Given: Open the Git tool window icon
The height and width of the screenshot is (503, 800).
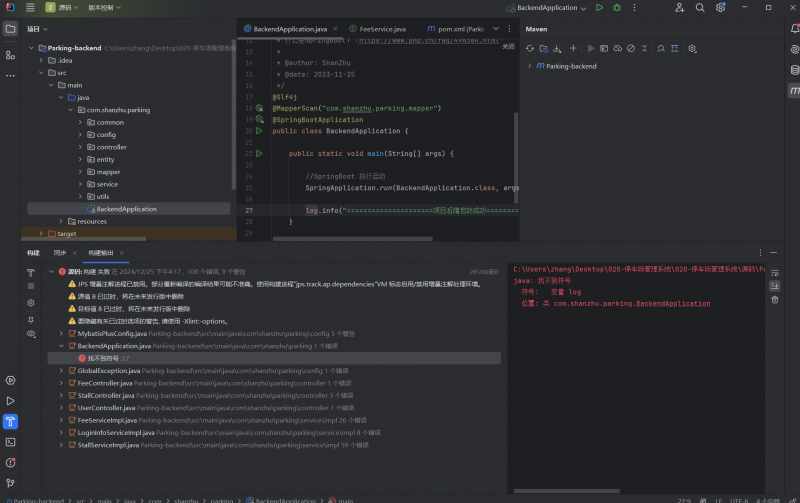Looking at the screenshot, I should [10, 483].
